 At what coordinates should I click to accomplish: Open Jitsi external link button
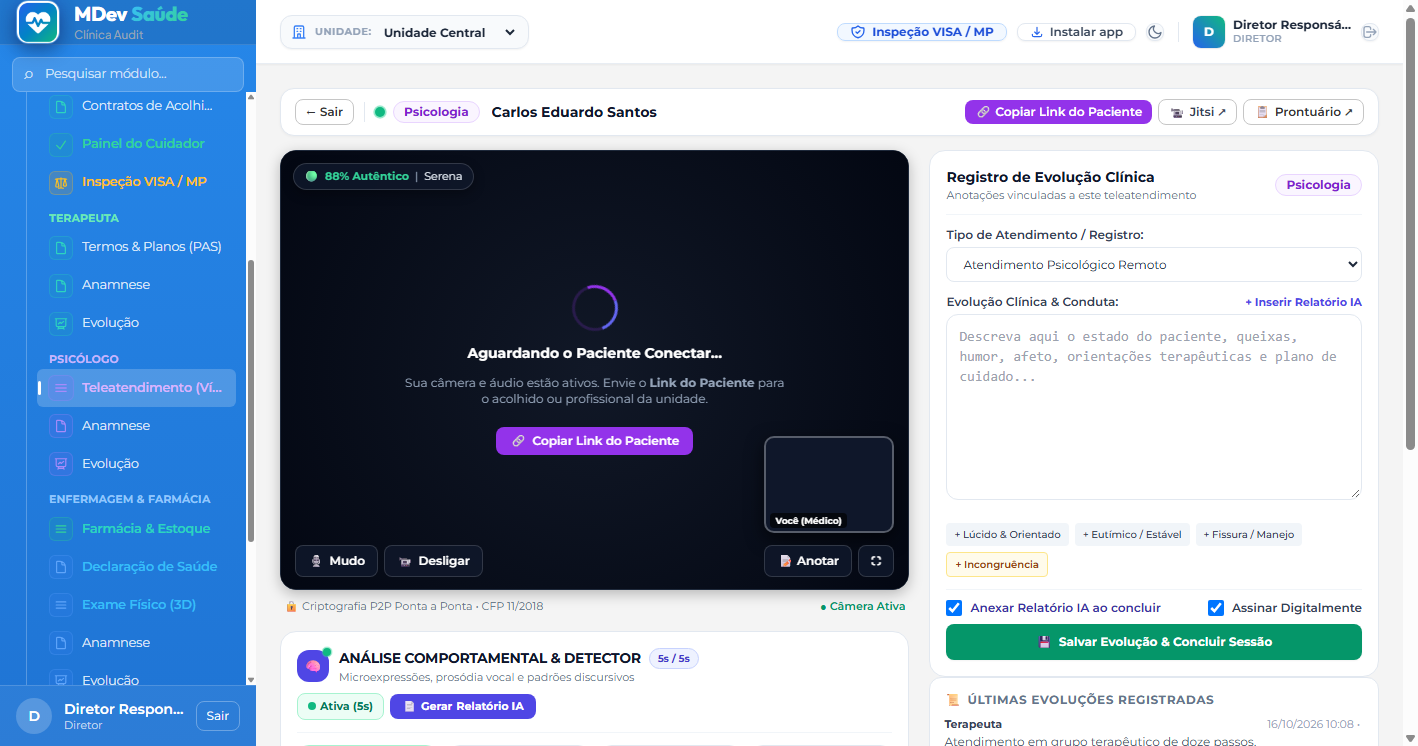pos(1197,112)
